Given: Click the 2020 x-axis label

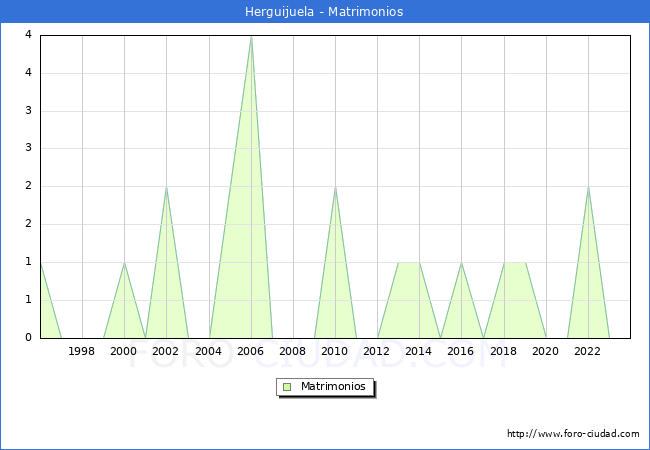Looking at the screenshot, I should click(546, 351).
